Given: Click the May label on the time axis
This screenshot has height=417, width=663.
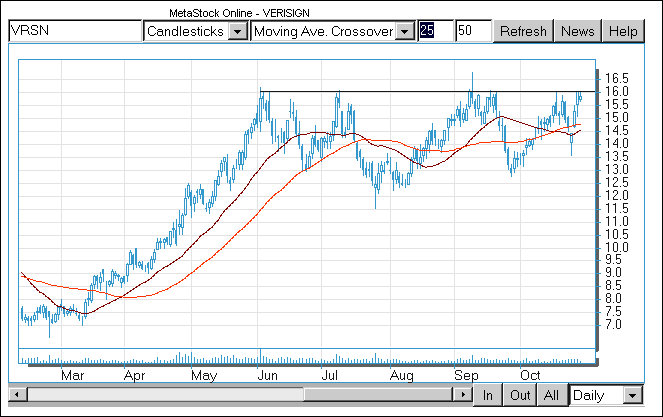Looking at the screenshot, I should coord(204,376).
